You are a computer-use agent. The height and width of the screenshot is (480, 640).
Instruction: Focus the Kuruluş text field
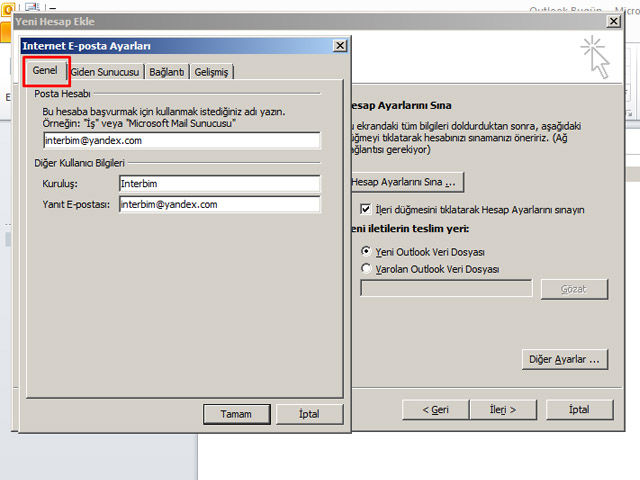(x=218, y=184)
